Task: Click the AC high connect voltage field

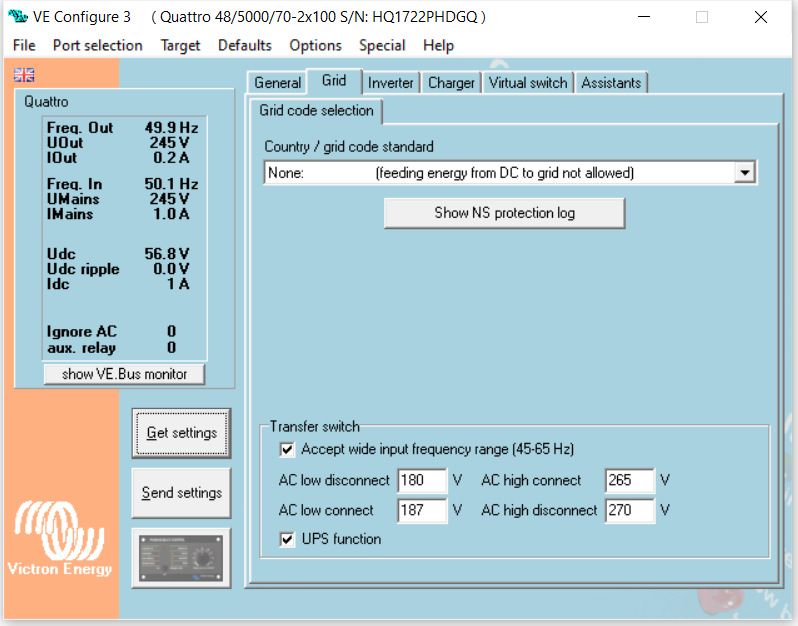Action: (630, 480)
